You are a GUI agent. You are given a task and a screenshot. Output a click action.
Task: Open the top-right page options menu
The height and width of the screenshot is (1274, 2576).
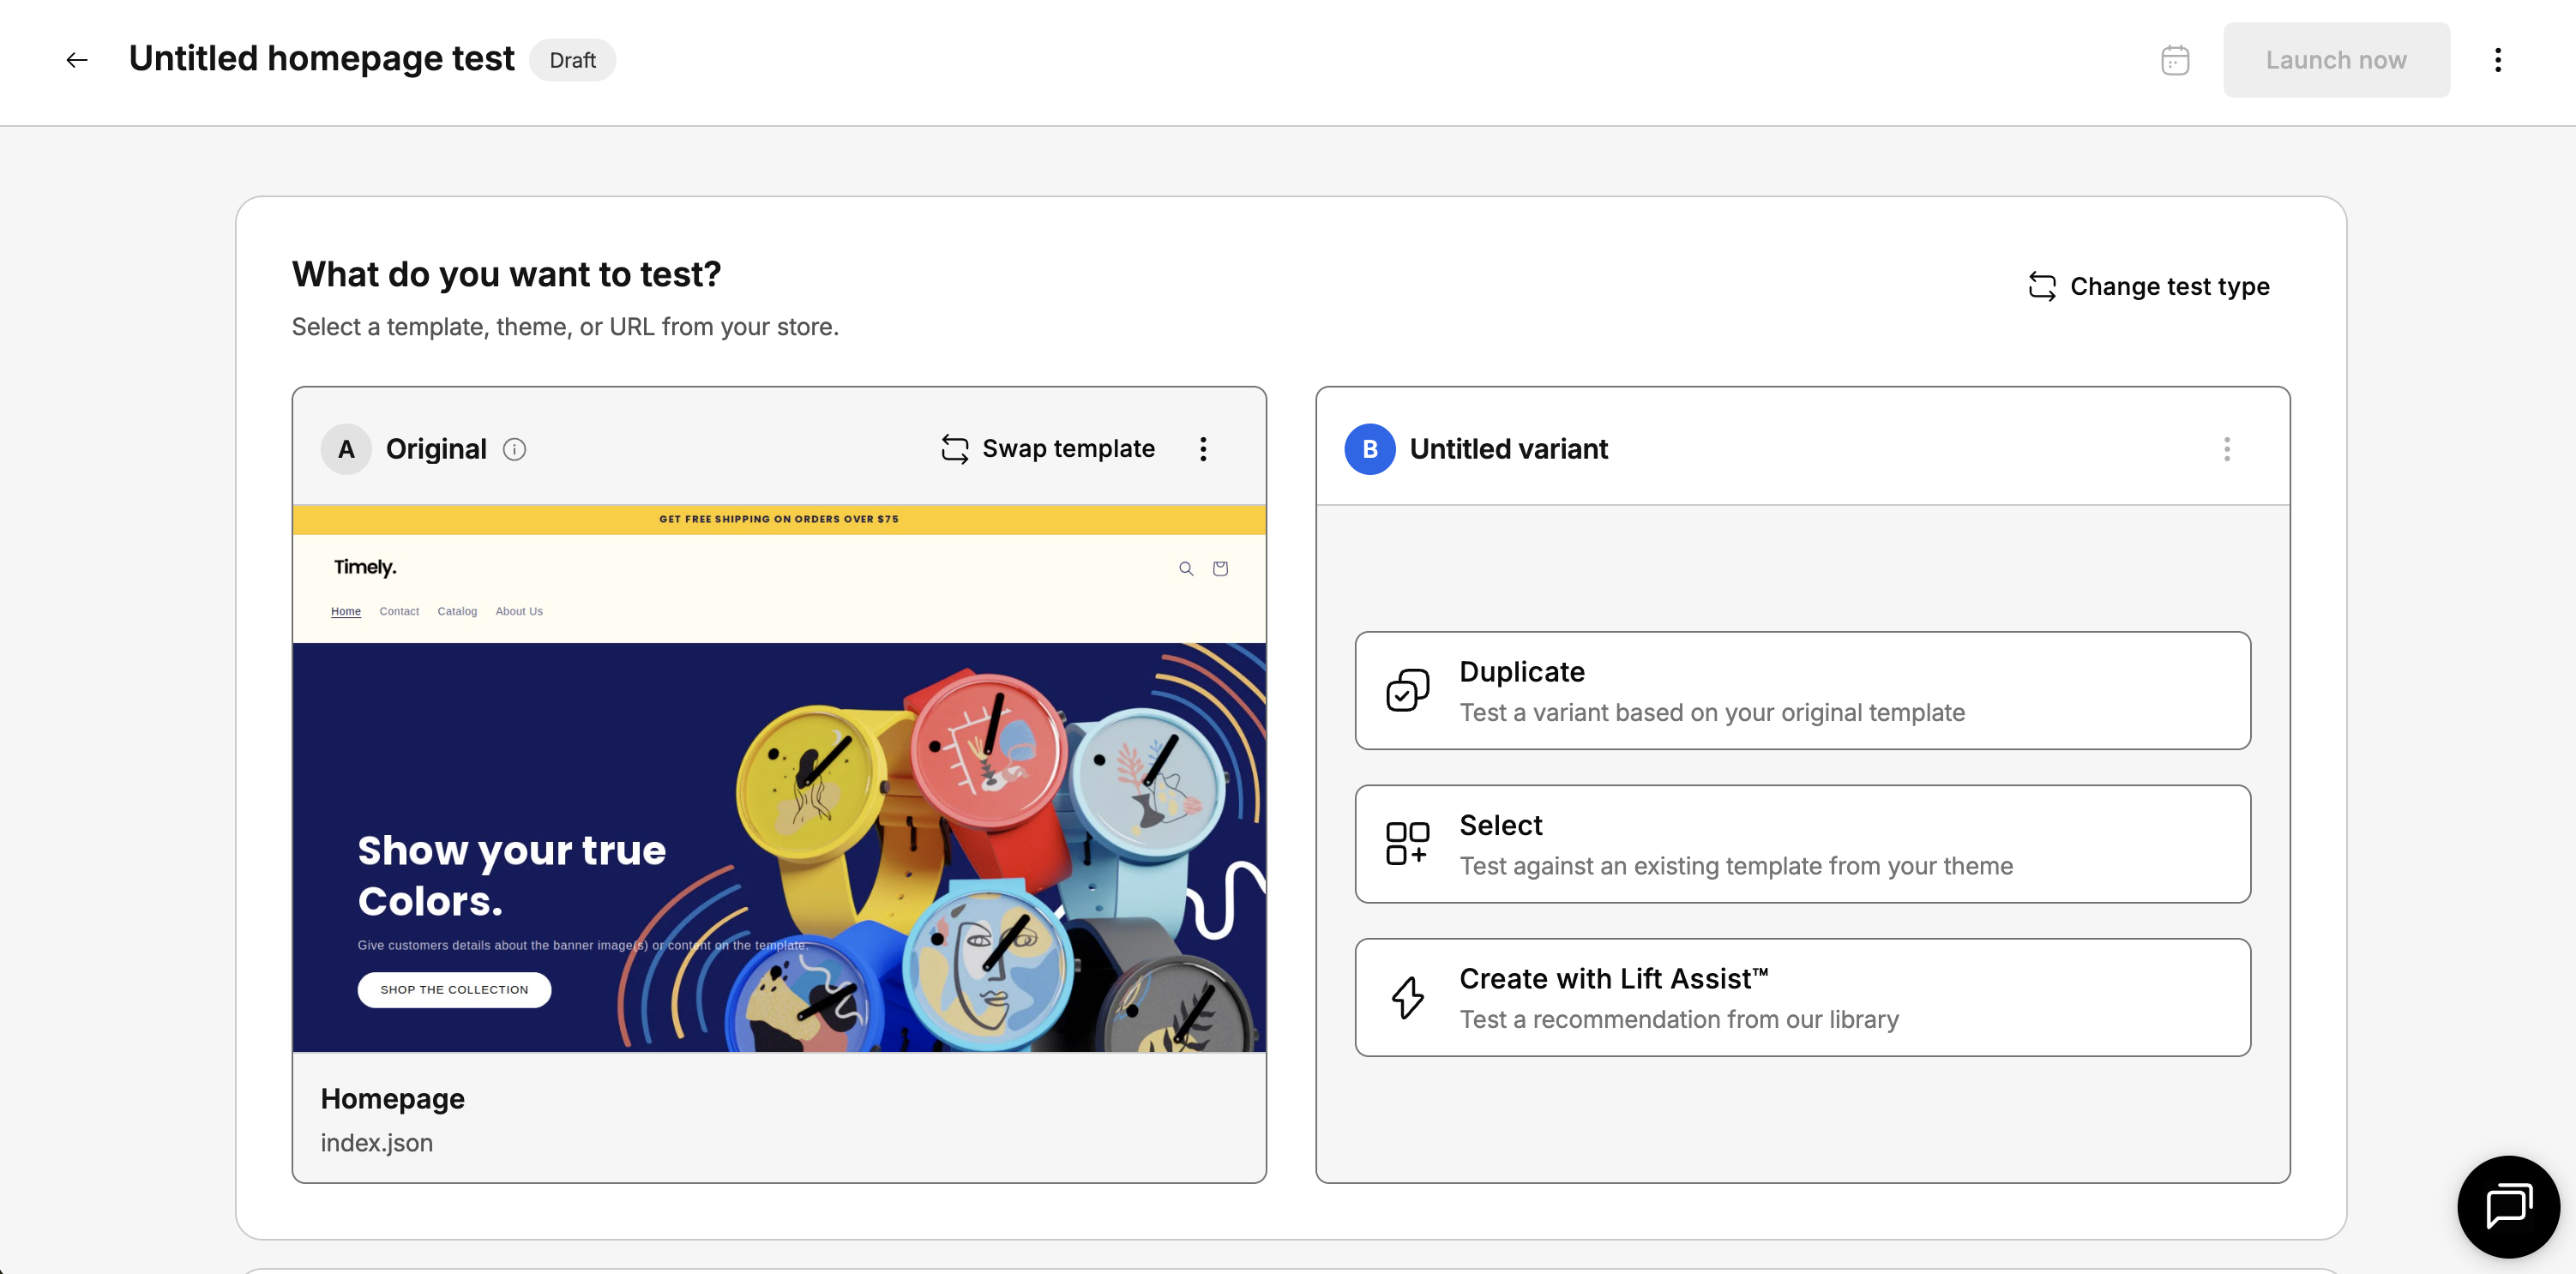click(2497, 60)
